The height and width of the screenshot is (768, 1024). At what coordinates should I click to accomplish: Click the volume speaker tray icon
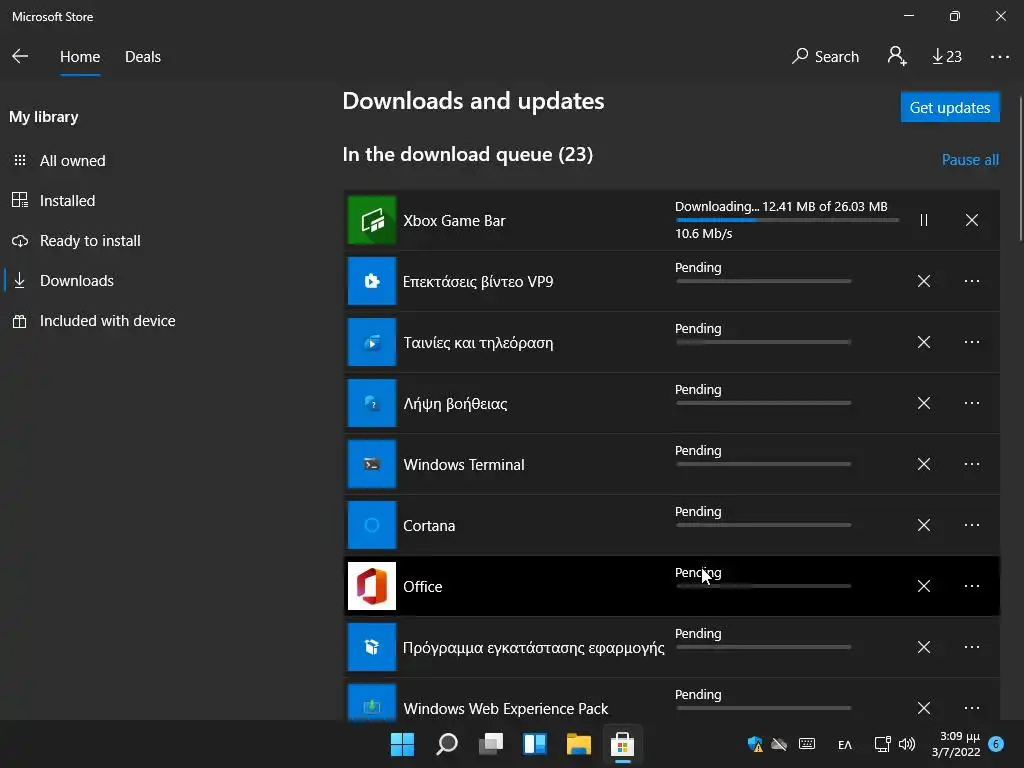point(906,744)
